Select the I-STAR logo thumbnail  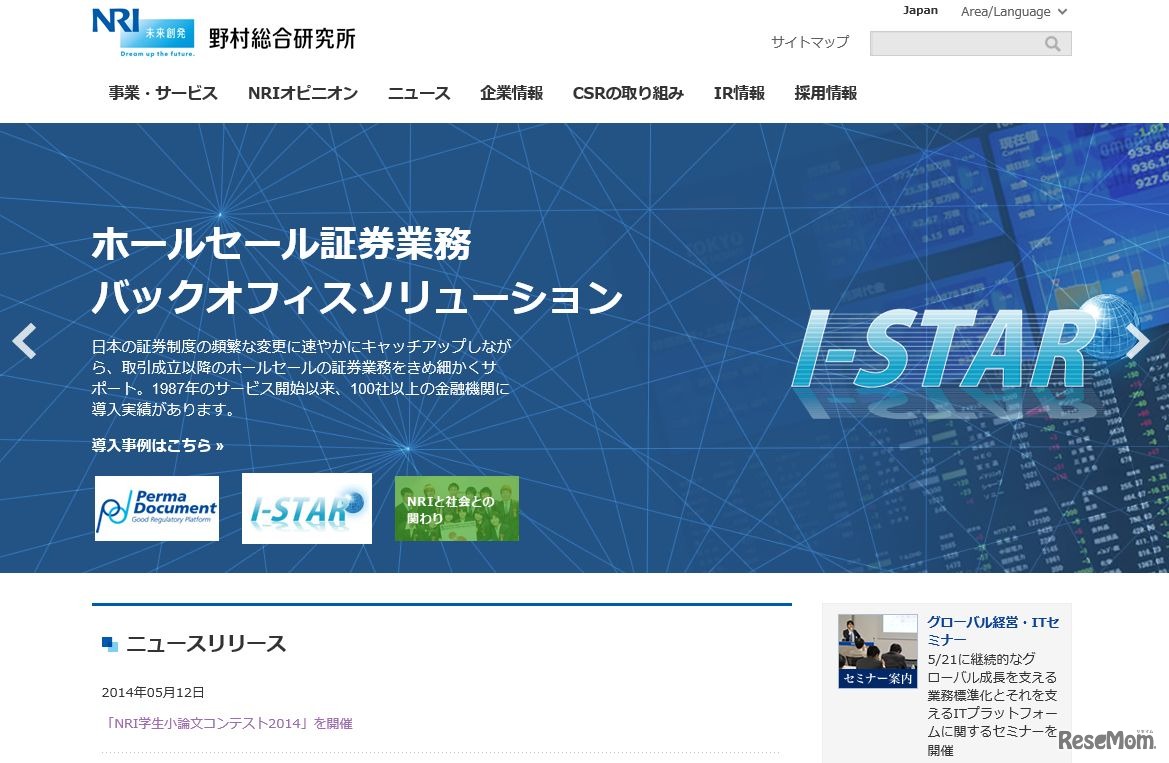coord(307,507)
